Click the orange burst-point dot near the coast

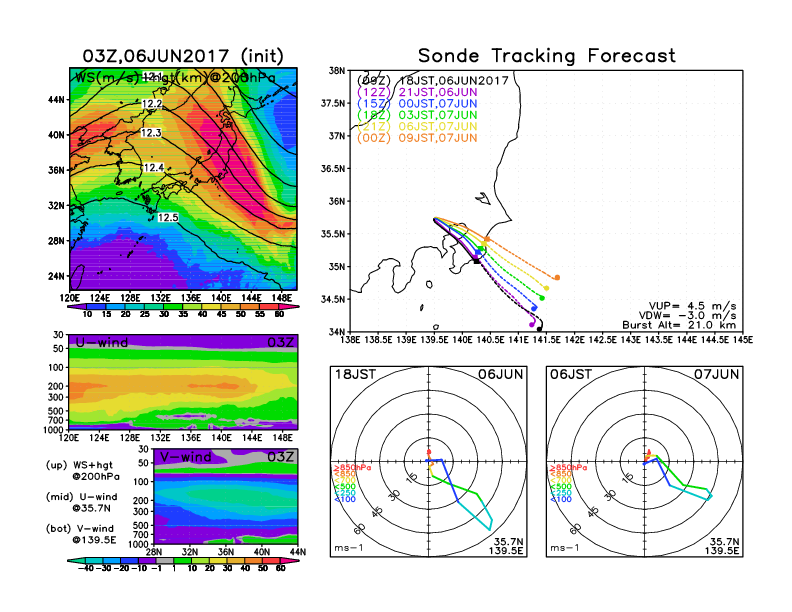click(487, 239)
